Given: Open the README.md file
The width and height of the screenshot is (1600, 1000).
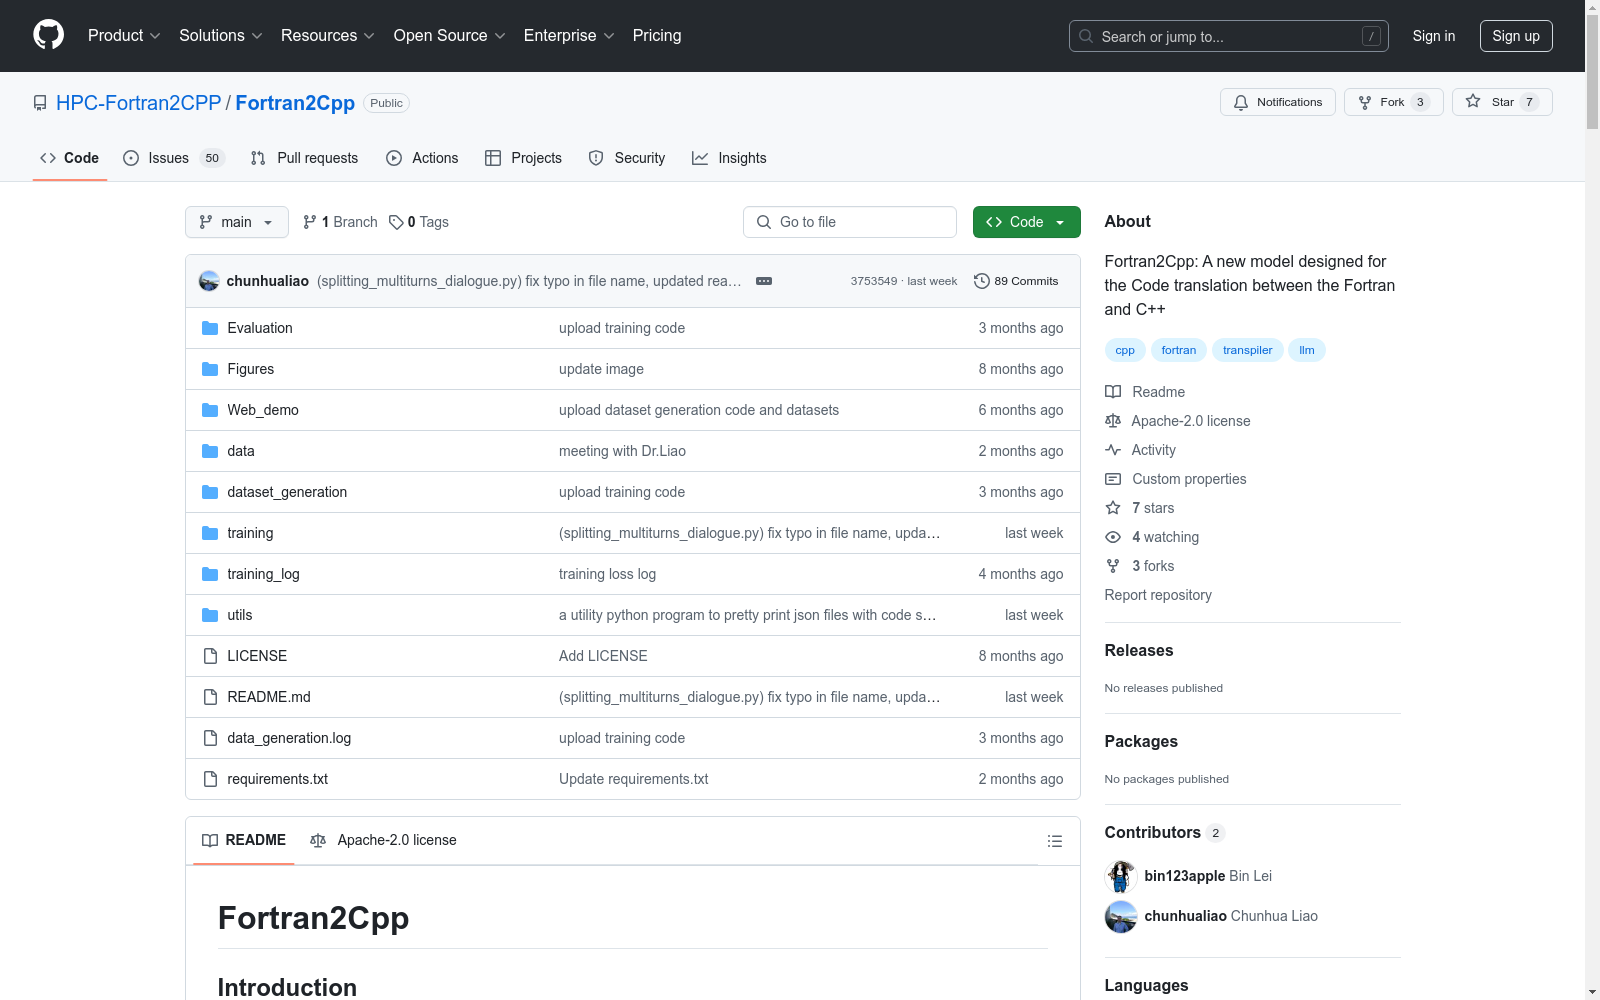Looking at the screenshot, I should 269,697.
